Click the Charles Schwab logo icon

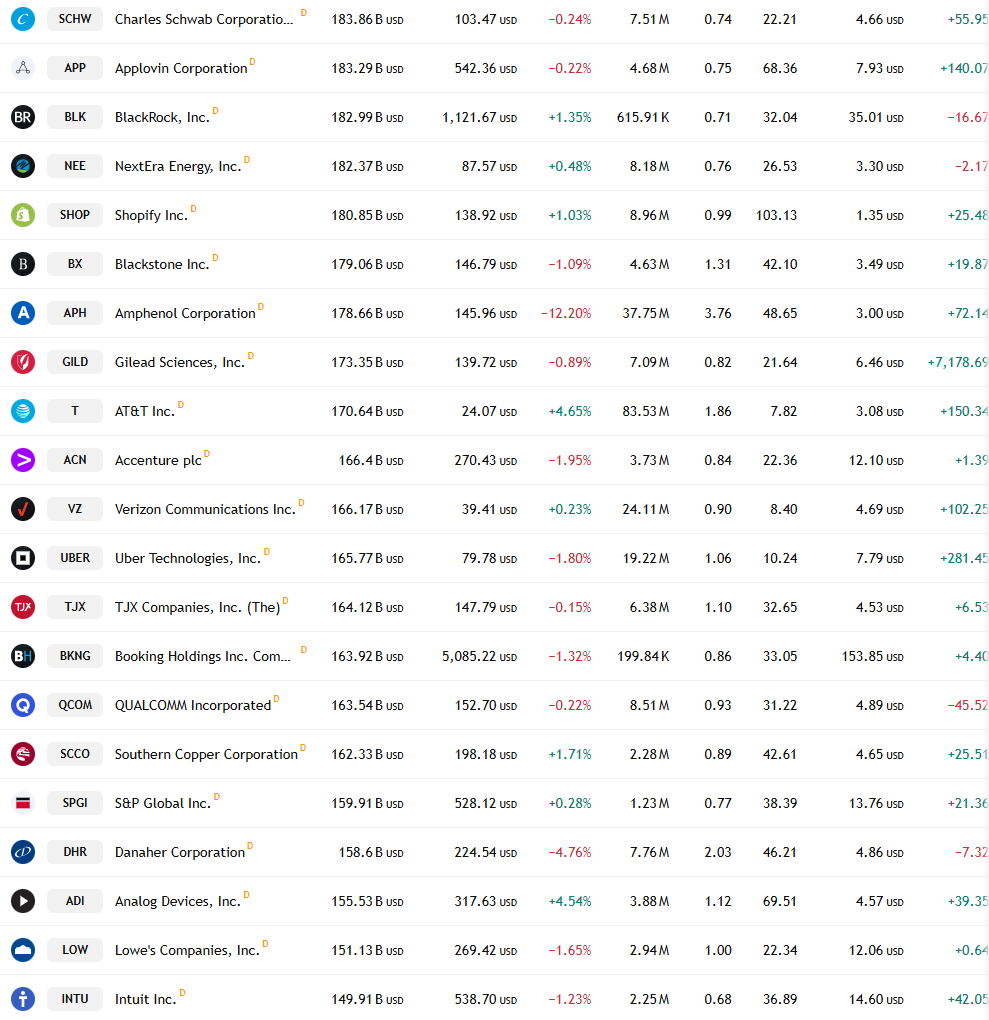(x=23, y=19)
